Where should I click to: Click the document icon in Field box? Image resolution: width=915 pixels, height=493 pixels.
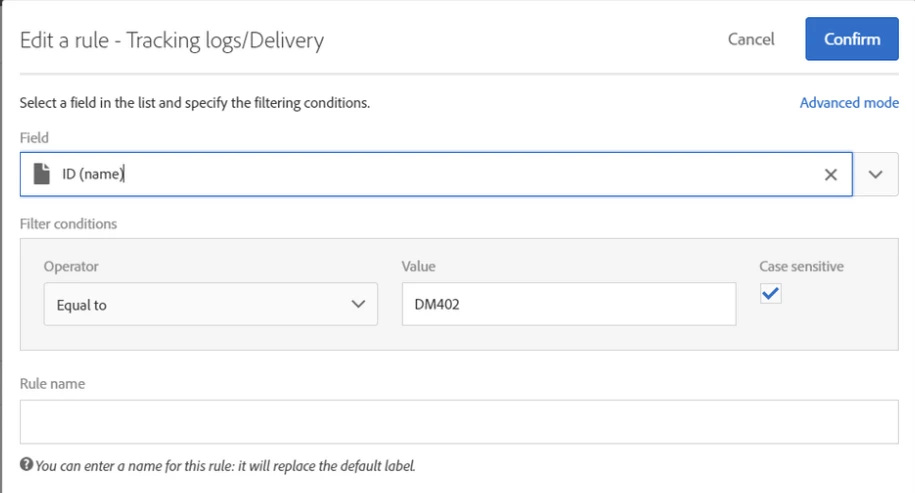tap(41, 174)
